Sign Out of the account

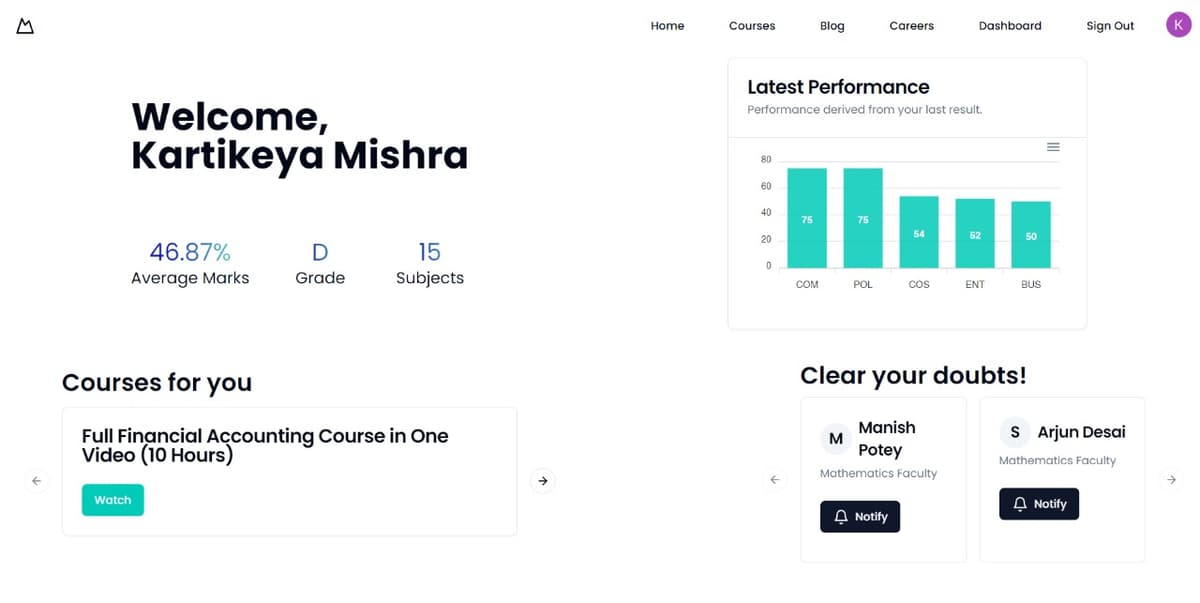1110,26
